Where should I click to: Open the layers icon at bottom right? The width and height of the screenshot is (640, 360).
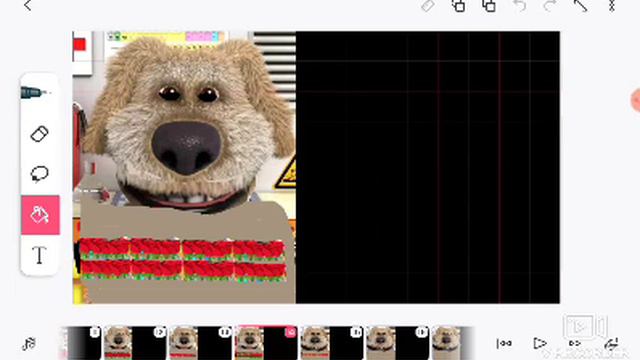[611, 344]
